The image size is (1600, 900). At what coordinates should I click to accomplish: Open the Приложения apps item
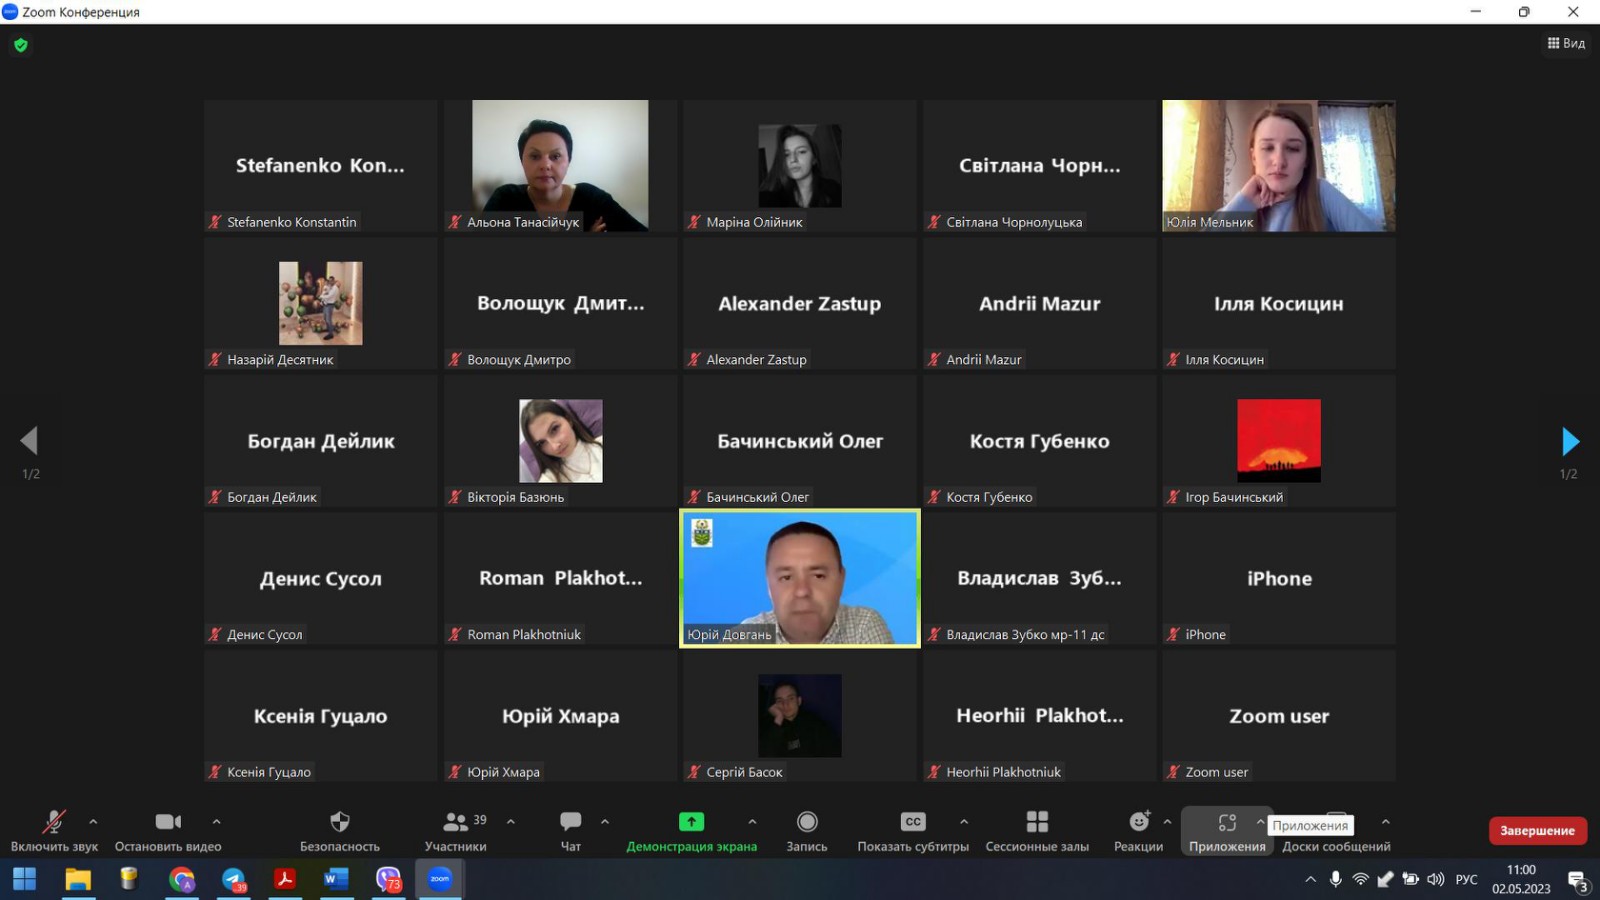point(1227,830)
